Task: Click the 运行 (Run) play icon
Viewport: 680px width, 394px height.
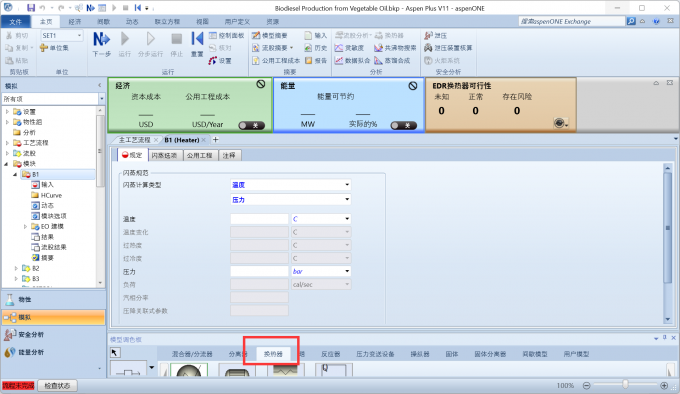Action: [125, 39]
